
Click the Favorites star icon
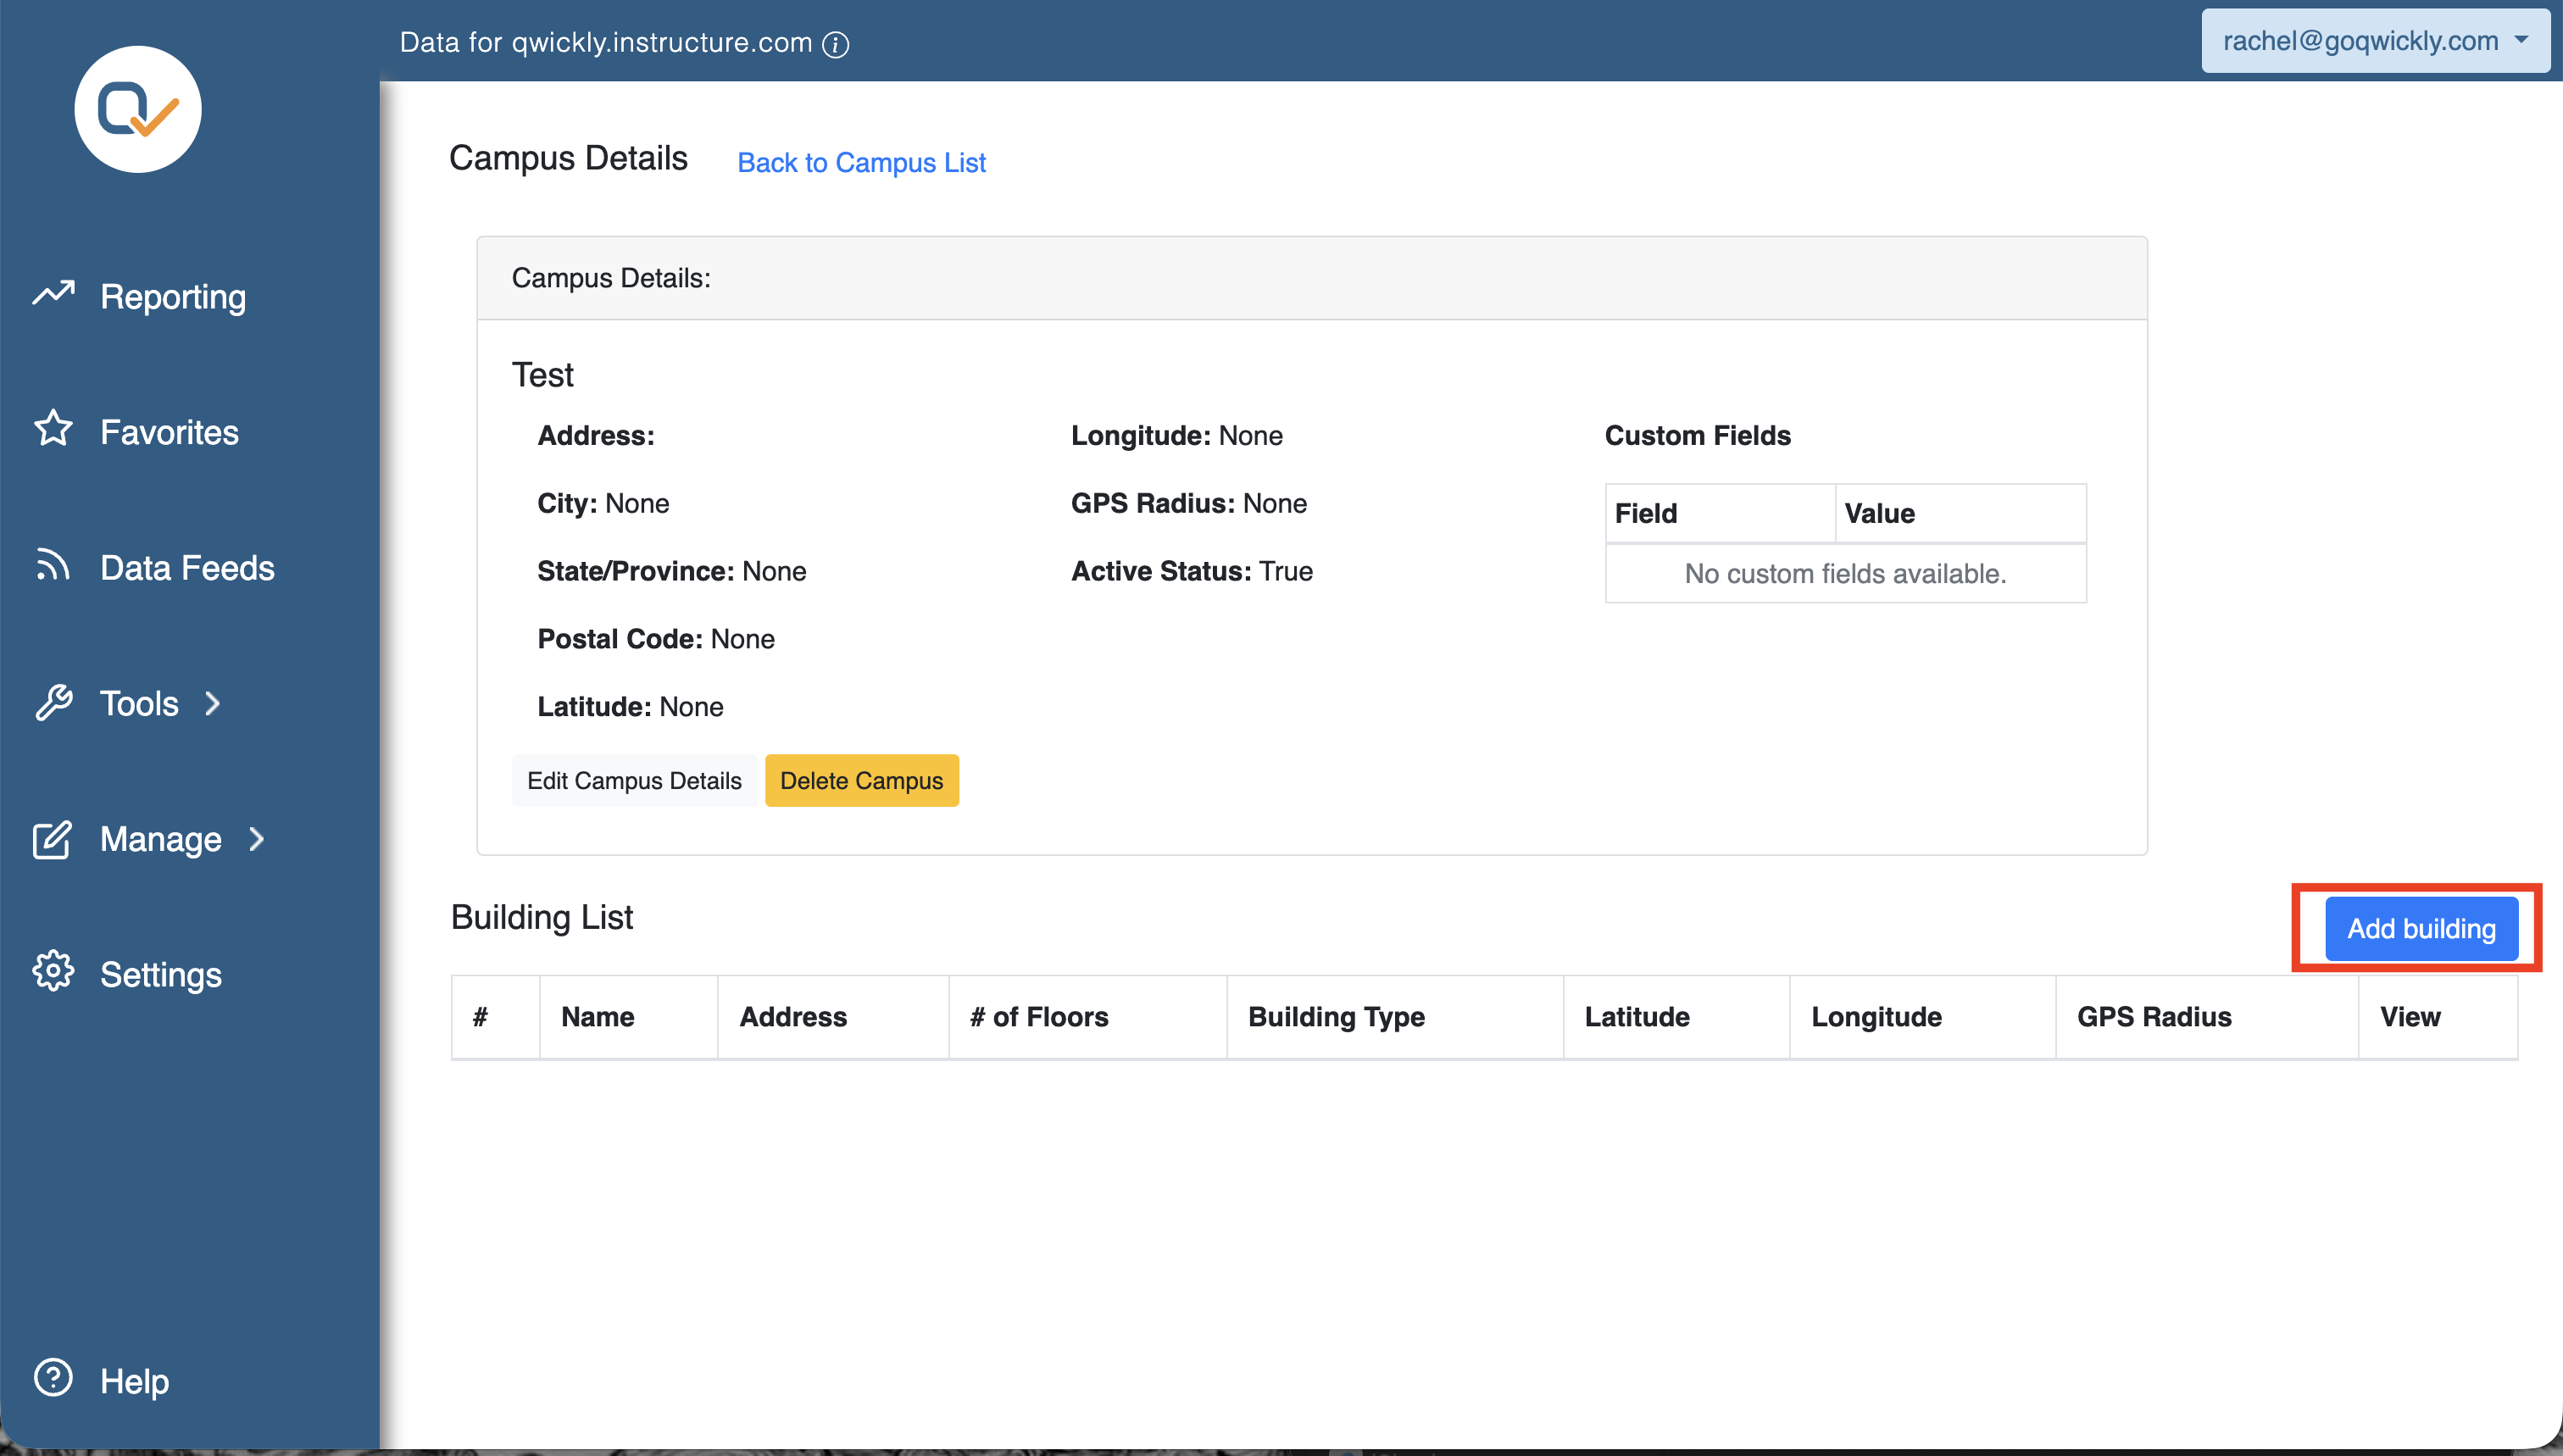(53, 429)
